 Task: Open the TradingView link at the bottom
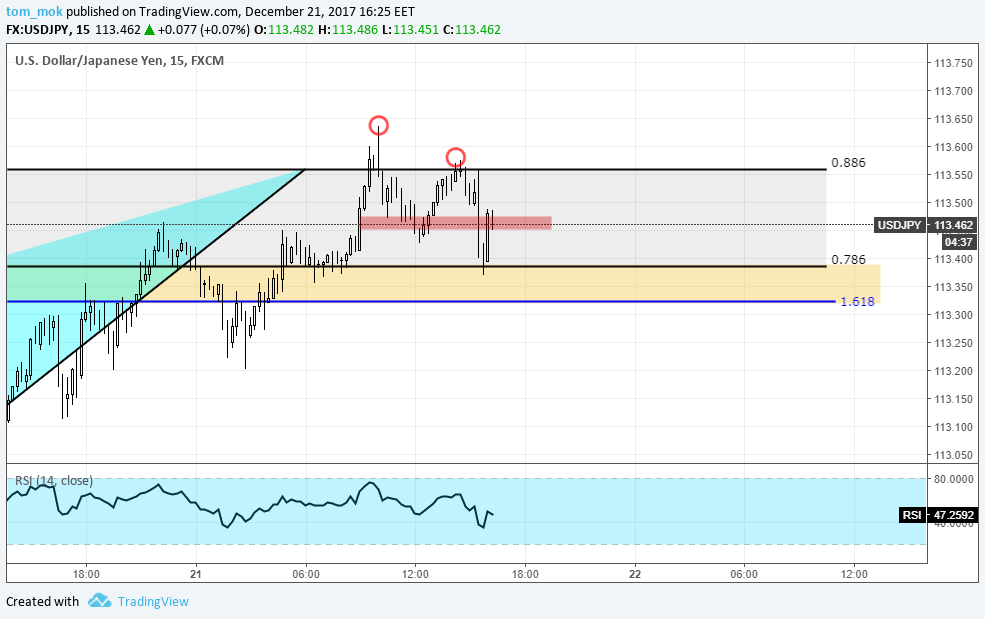point(153,601)
